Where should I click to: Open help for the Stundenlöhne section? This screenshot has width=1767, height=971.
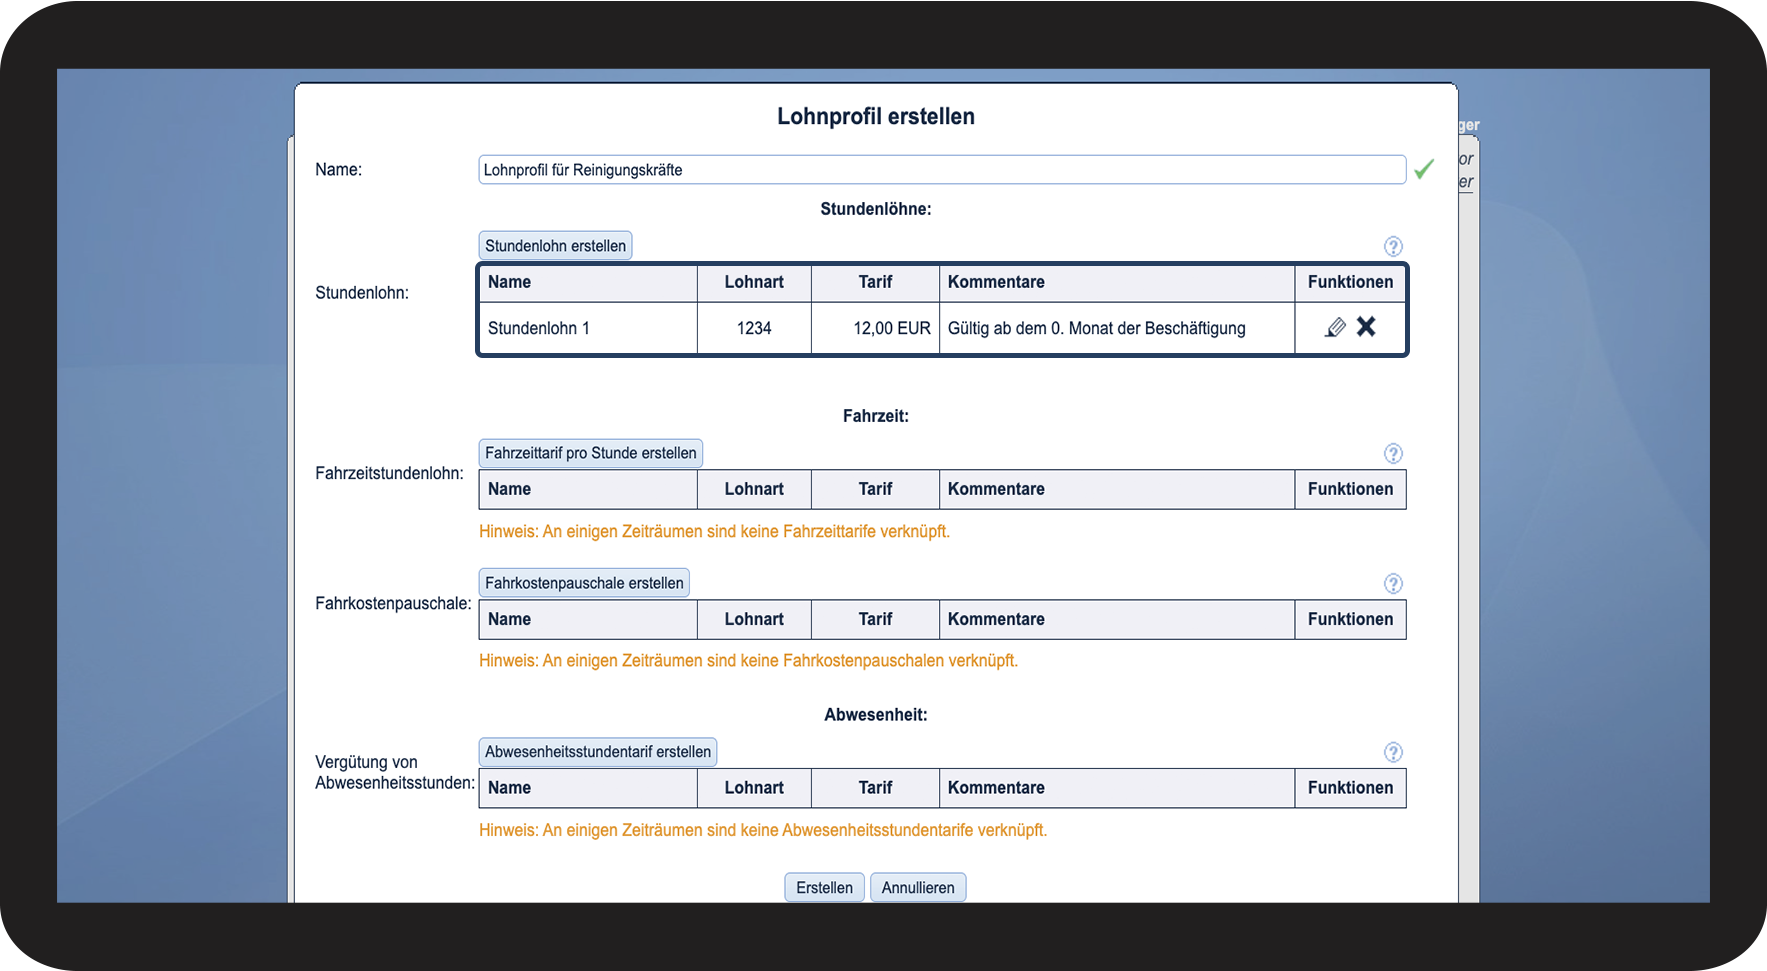tap(1393, 246)
